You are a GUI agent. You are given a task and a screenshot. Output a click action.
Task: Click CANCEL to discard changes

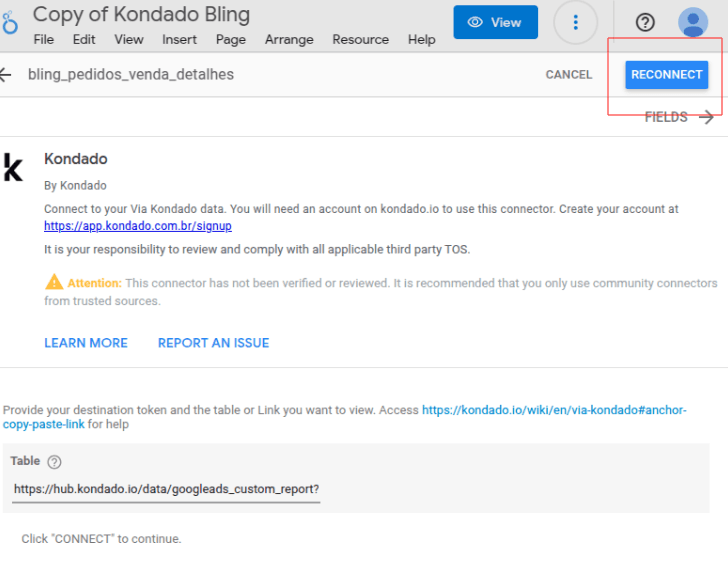pos(568,75)
